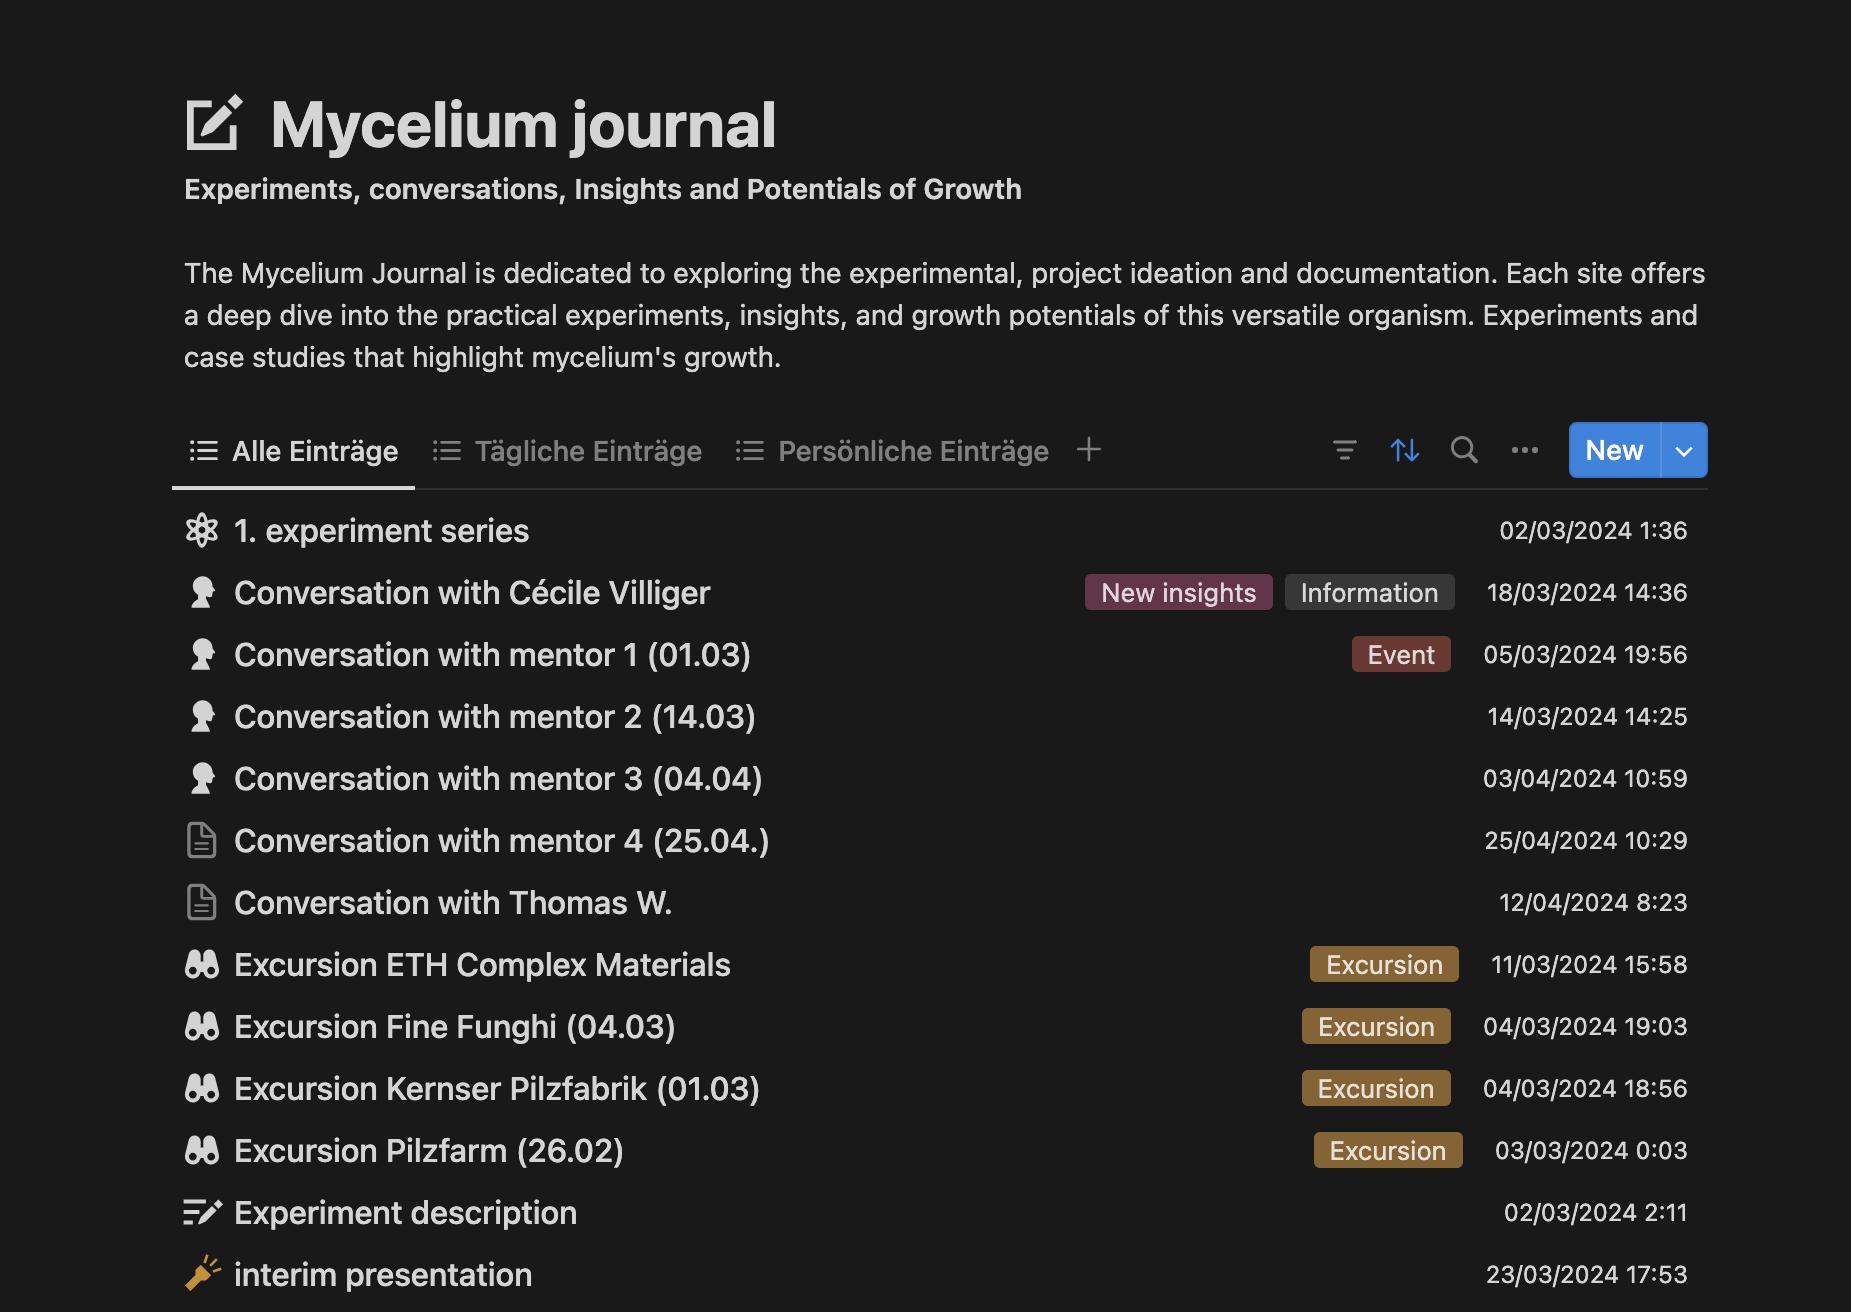
Task: Click head icon beside Conversation with Cécile Villiger
Action: tap(202, 593)
